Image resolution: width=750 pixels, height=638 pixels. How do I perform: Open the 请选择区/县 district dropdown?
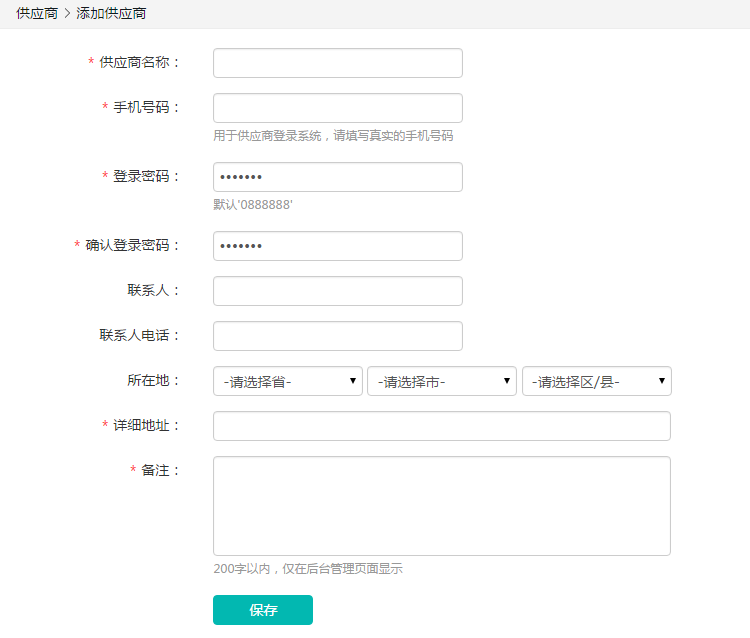coord(596,381)
